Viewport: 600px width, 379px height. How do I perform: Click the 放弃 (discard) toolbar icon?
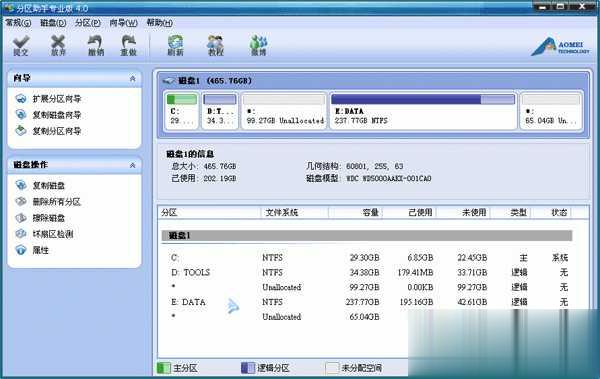tap(58, 46)
